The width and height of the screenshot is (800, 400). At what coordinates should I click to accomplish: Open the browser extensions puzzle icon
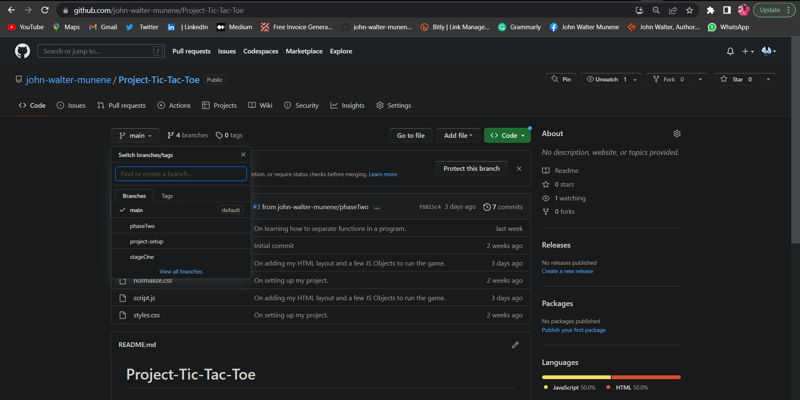click(x=710, y=10)
